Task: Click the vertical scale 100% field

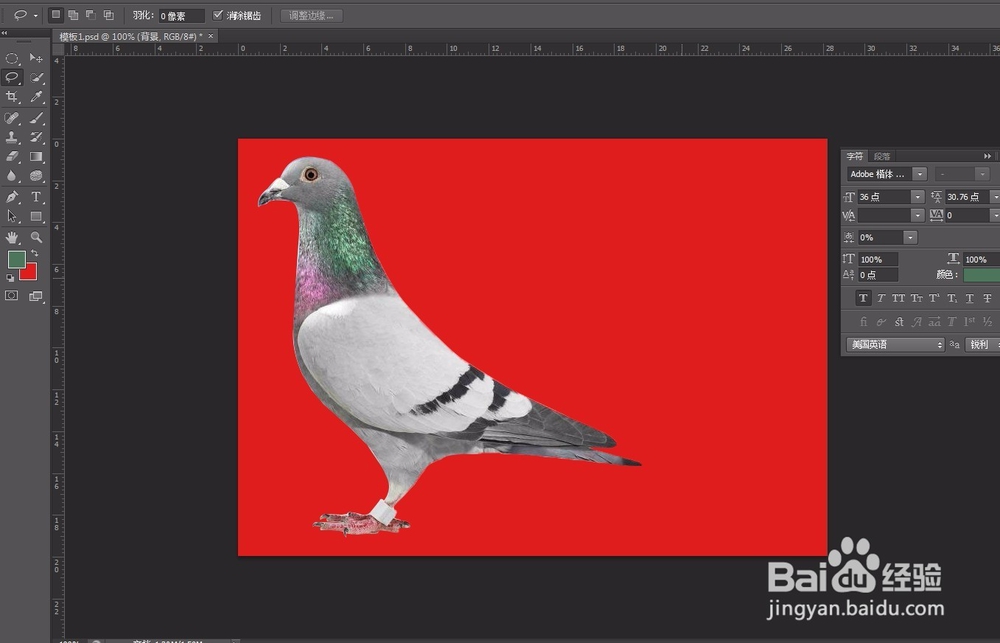Action: click(878, 260)
